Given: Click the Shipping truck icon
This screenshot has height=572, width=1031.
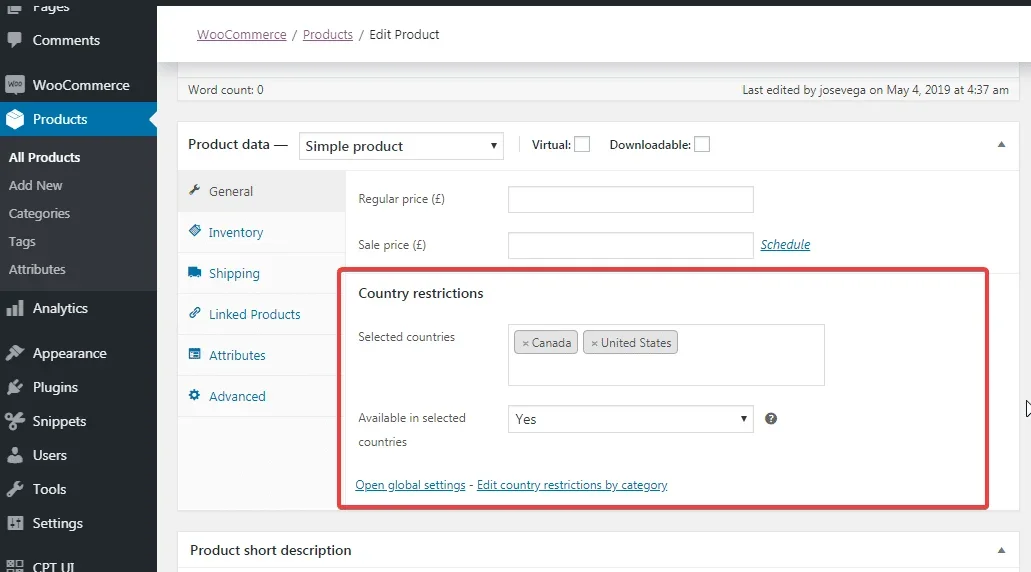Looking at the screenshot, I should tap(195, 272).
